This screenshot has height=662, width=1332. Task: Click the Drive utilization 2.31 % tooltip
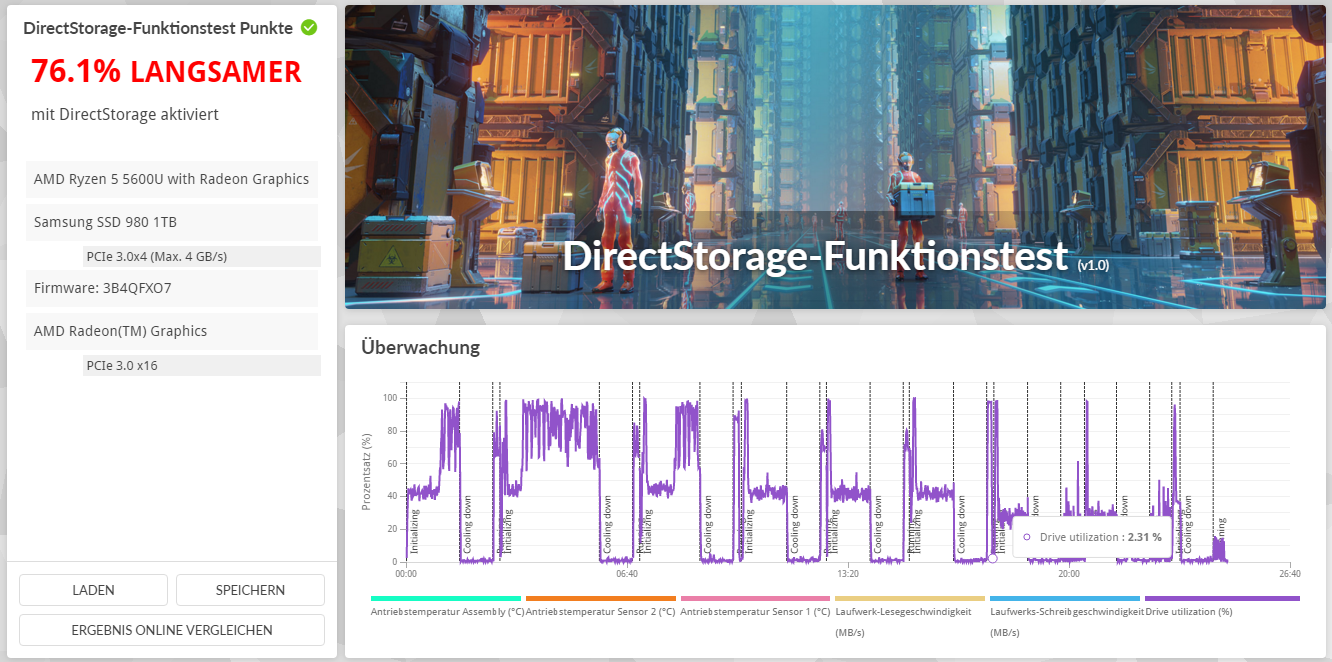pyautogui.click(x=1092, y=537)
